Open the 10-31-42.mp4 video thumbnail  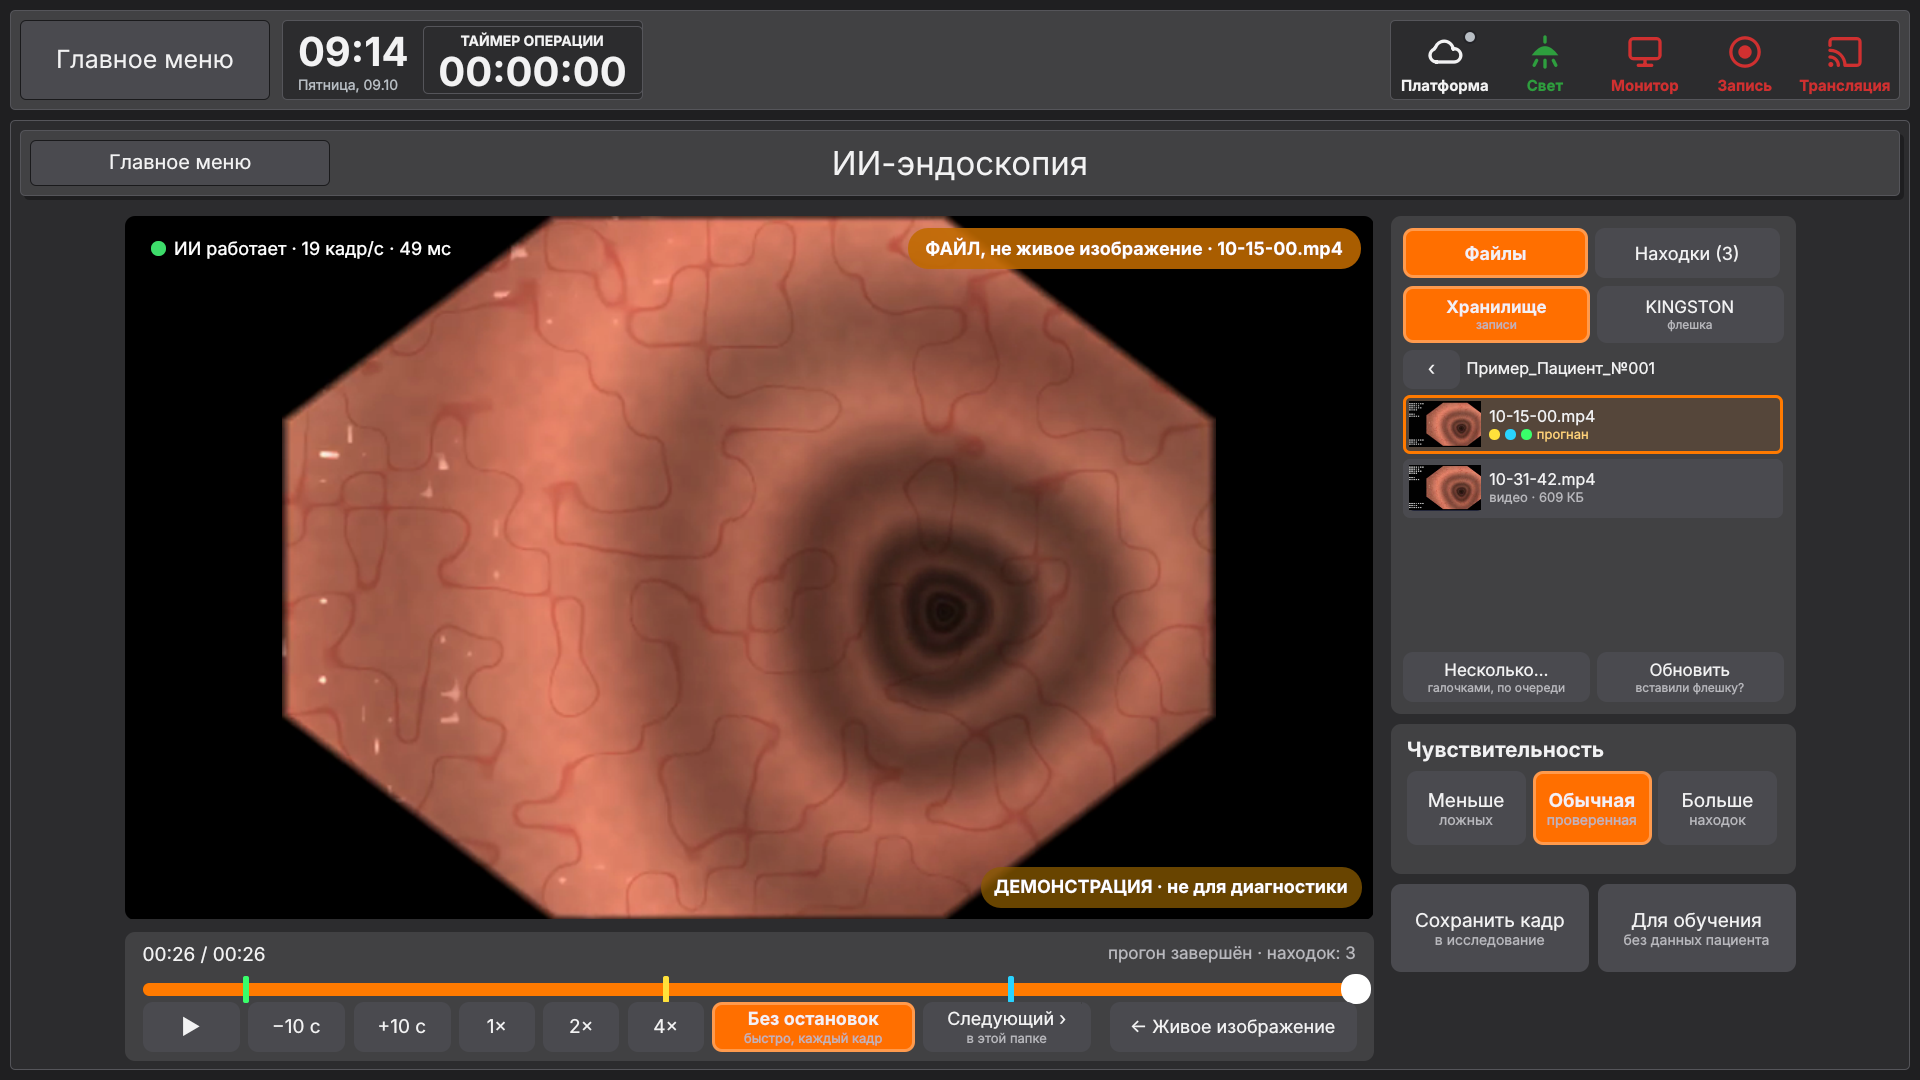click(x=1444, y=488)
